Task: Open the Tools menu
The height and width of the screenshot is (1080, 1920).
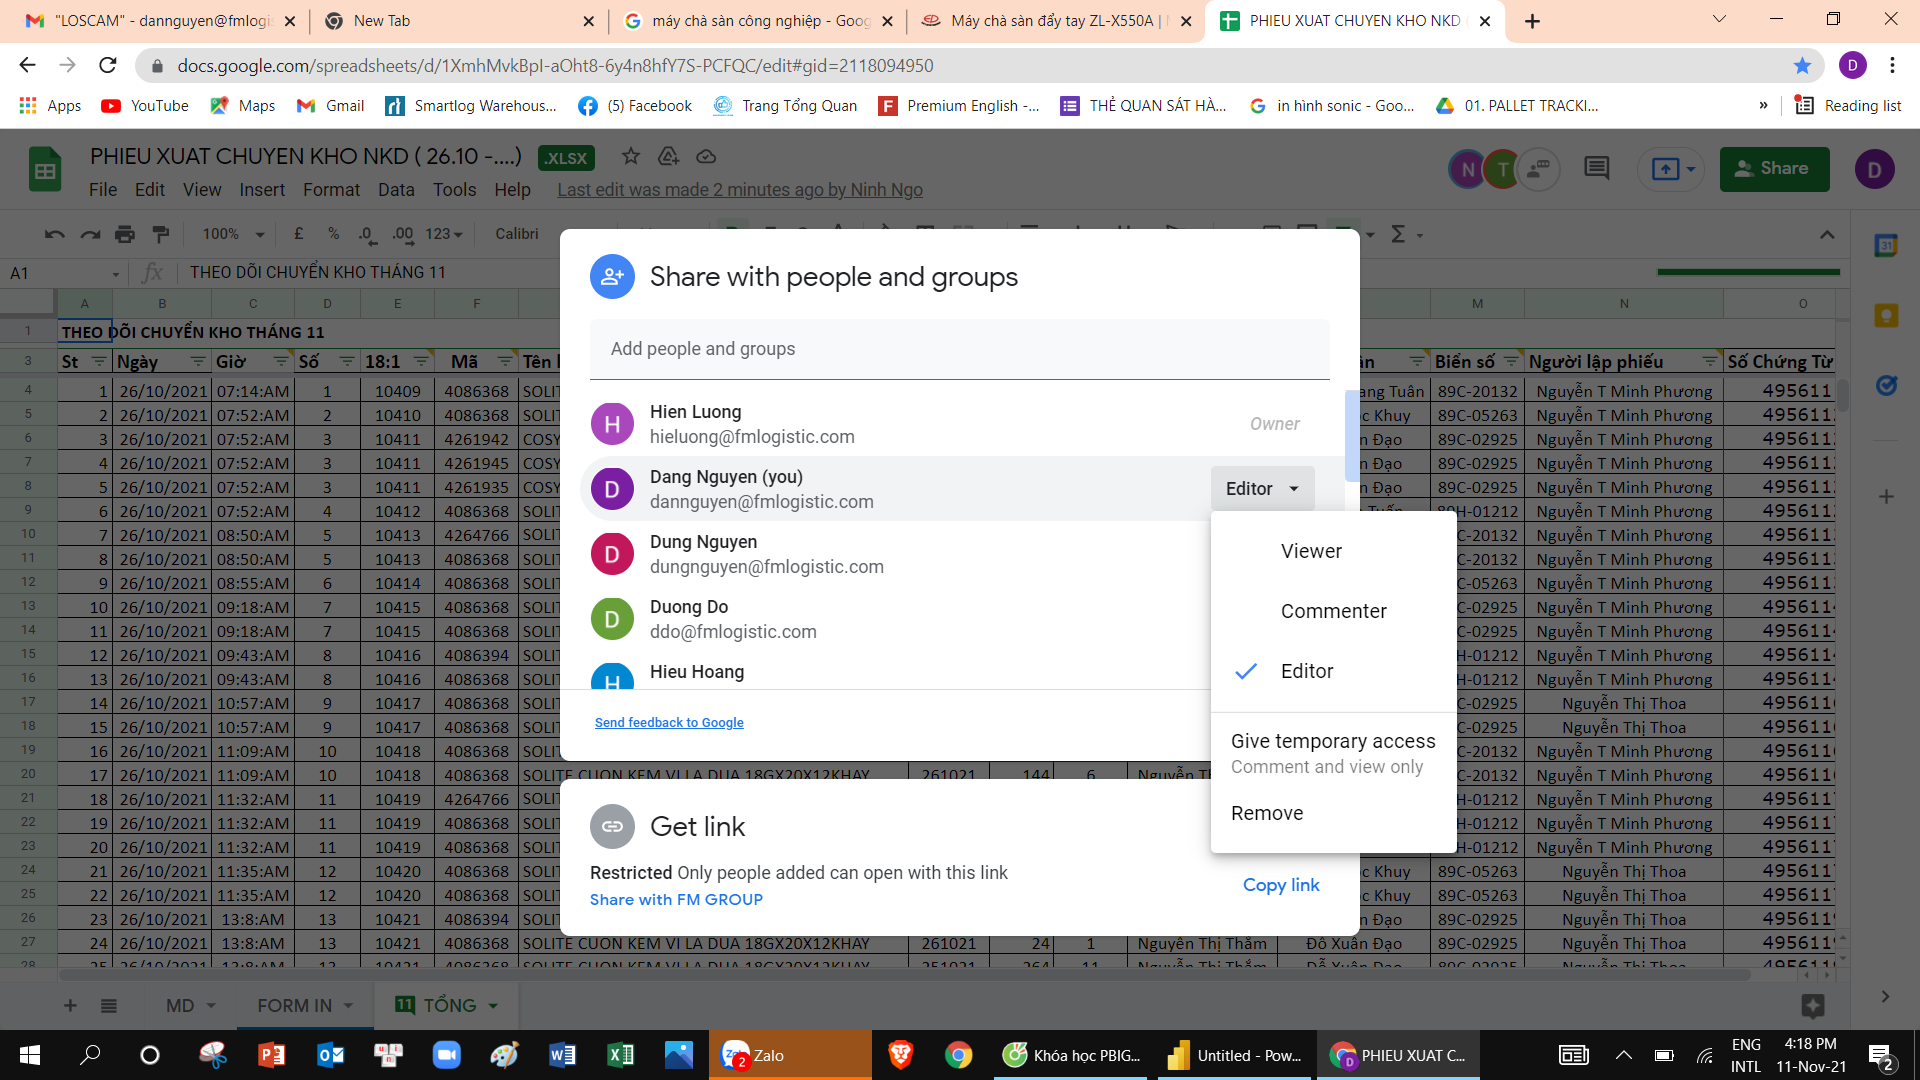Action: [x=454, y=190]
